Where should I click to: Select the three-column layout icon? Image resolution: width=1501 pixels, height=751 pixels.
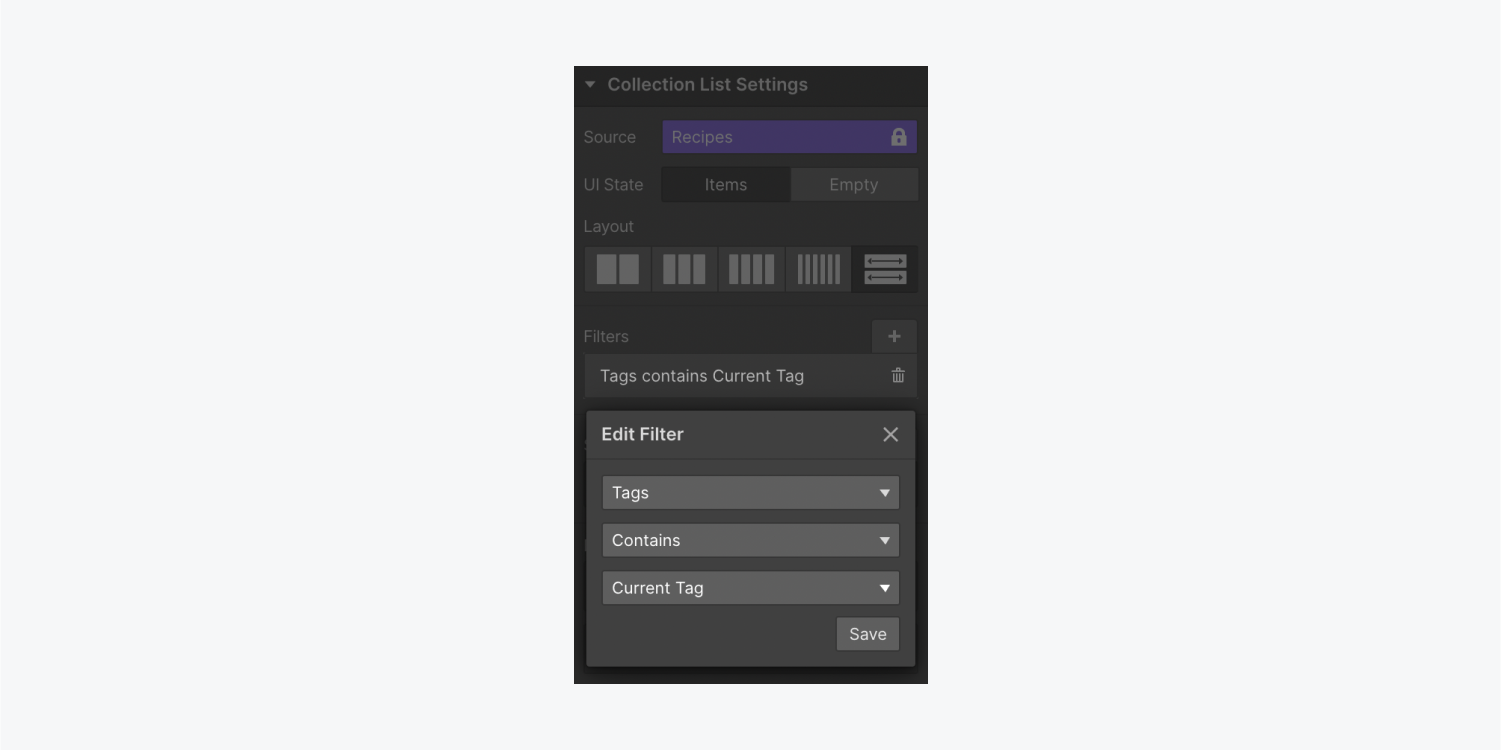[x=685, y=269]
